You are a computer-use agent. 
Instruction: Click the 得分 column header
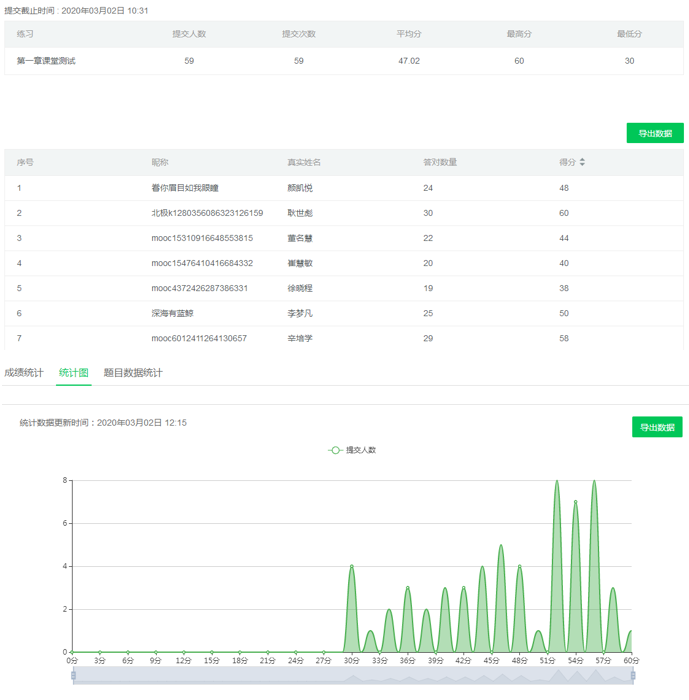[x=567, y=162]
